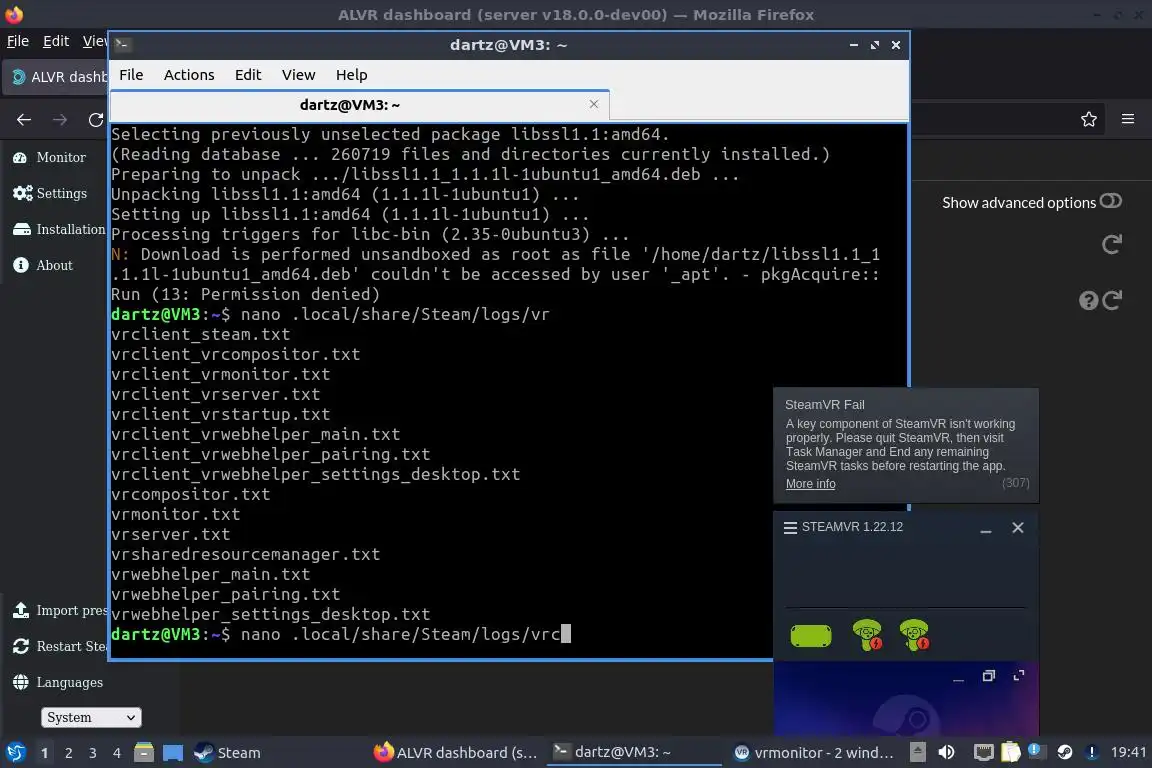1152x768 pixels.
Task: Switch to workspace 4
Action: pos(117,753)
